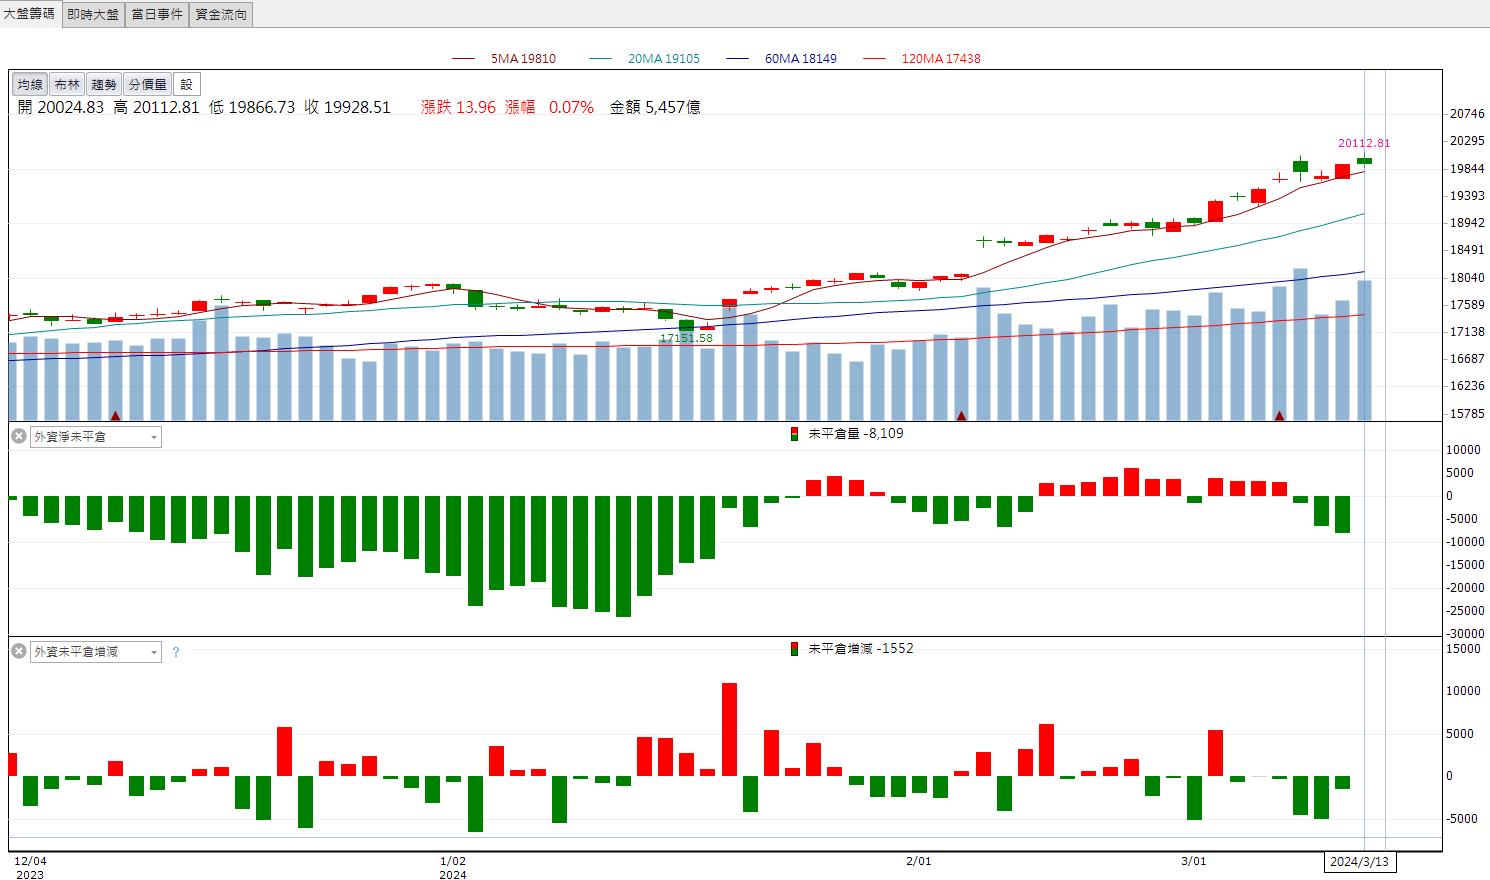The image size is (1490, 880).
Task: Open the 外資淨未平倉 indicator dropdown
Action: click(x=96, y=437)
